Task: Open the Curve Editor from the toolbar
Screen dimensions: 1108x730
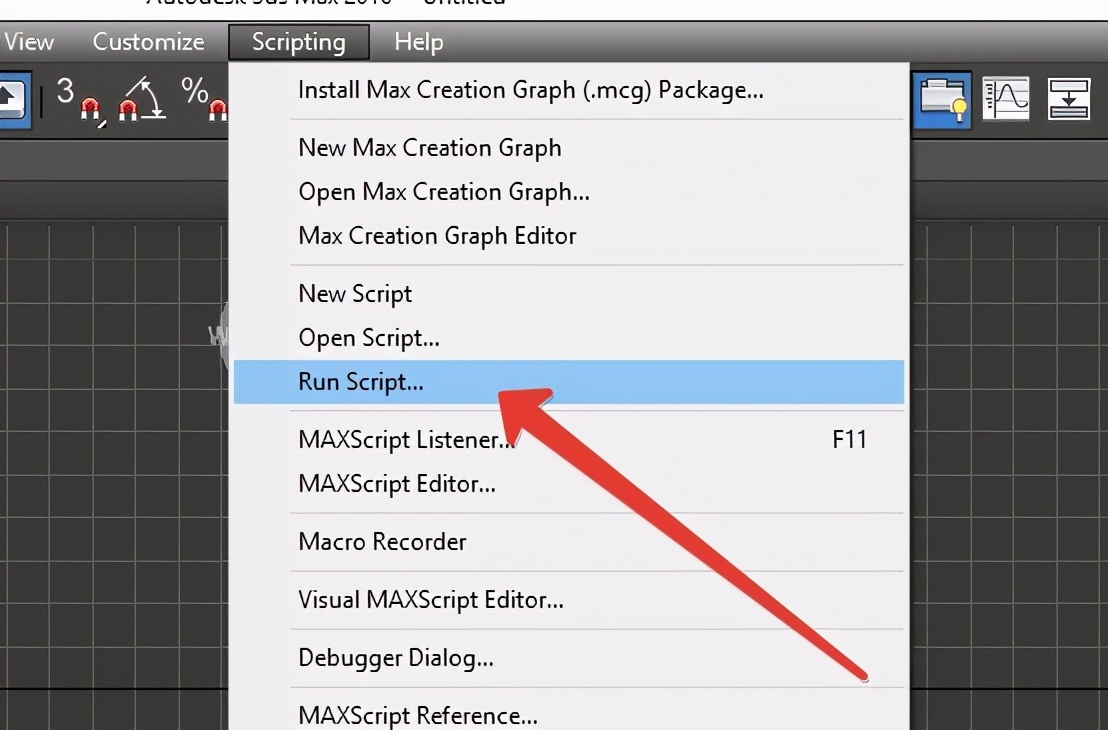Action: click(1006, 98)
